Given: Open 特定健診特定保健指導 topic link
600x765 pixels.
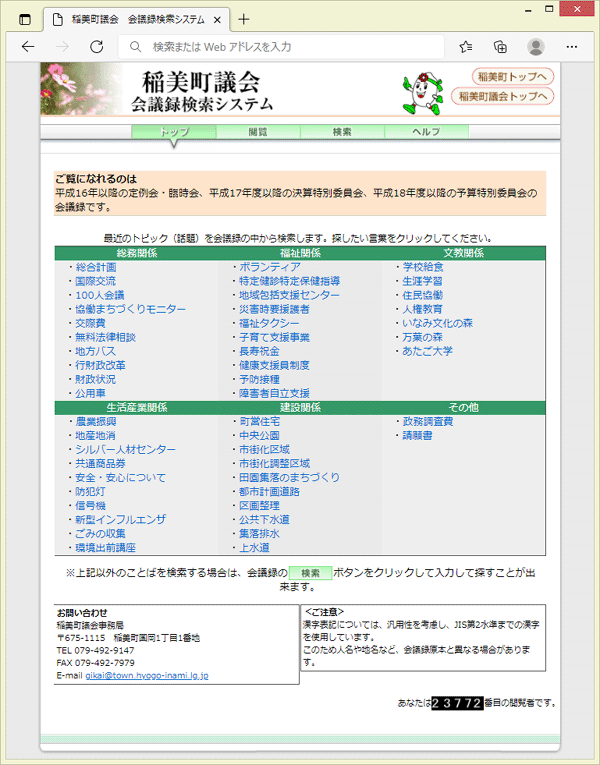Looking at the screenshot, I should pyautogui.click(x=290, y=281).
